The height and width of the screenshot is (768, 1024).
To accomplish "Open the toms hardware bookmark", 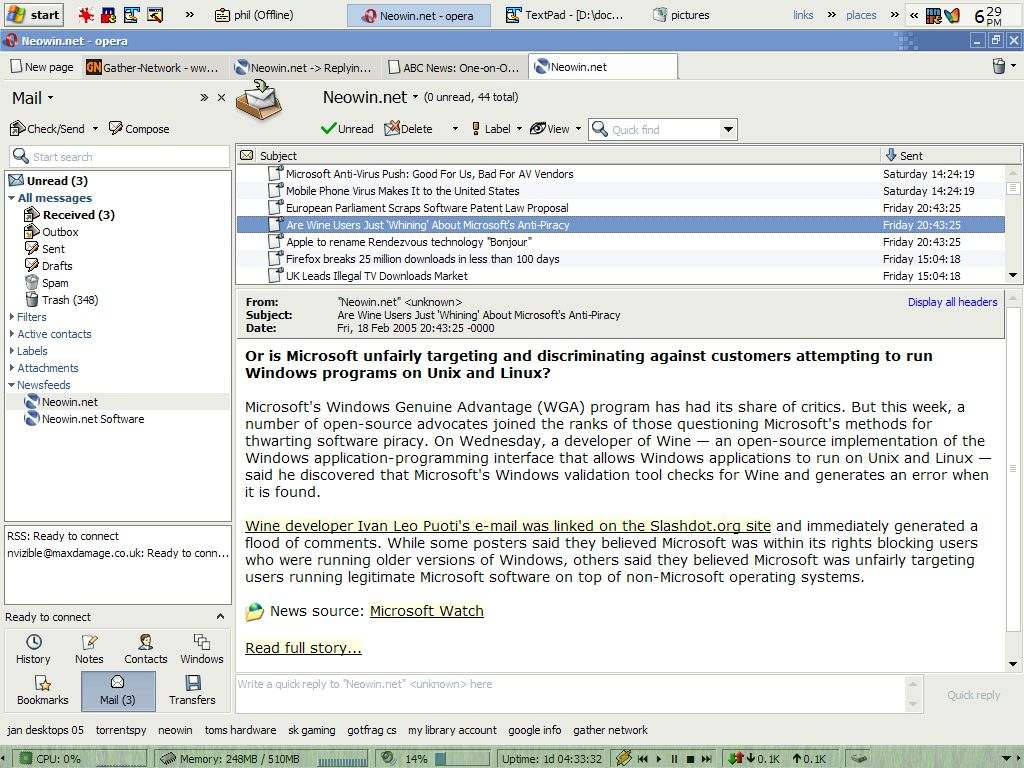I will tap(240, 729).
